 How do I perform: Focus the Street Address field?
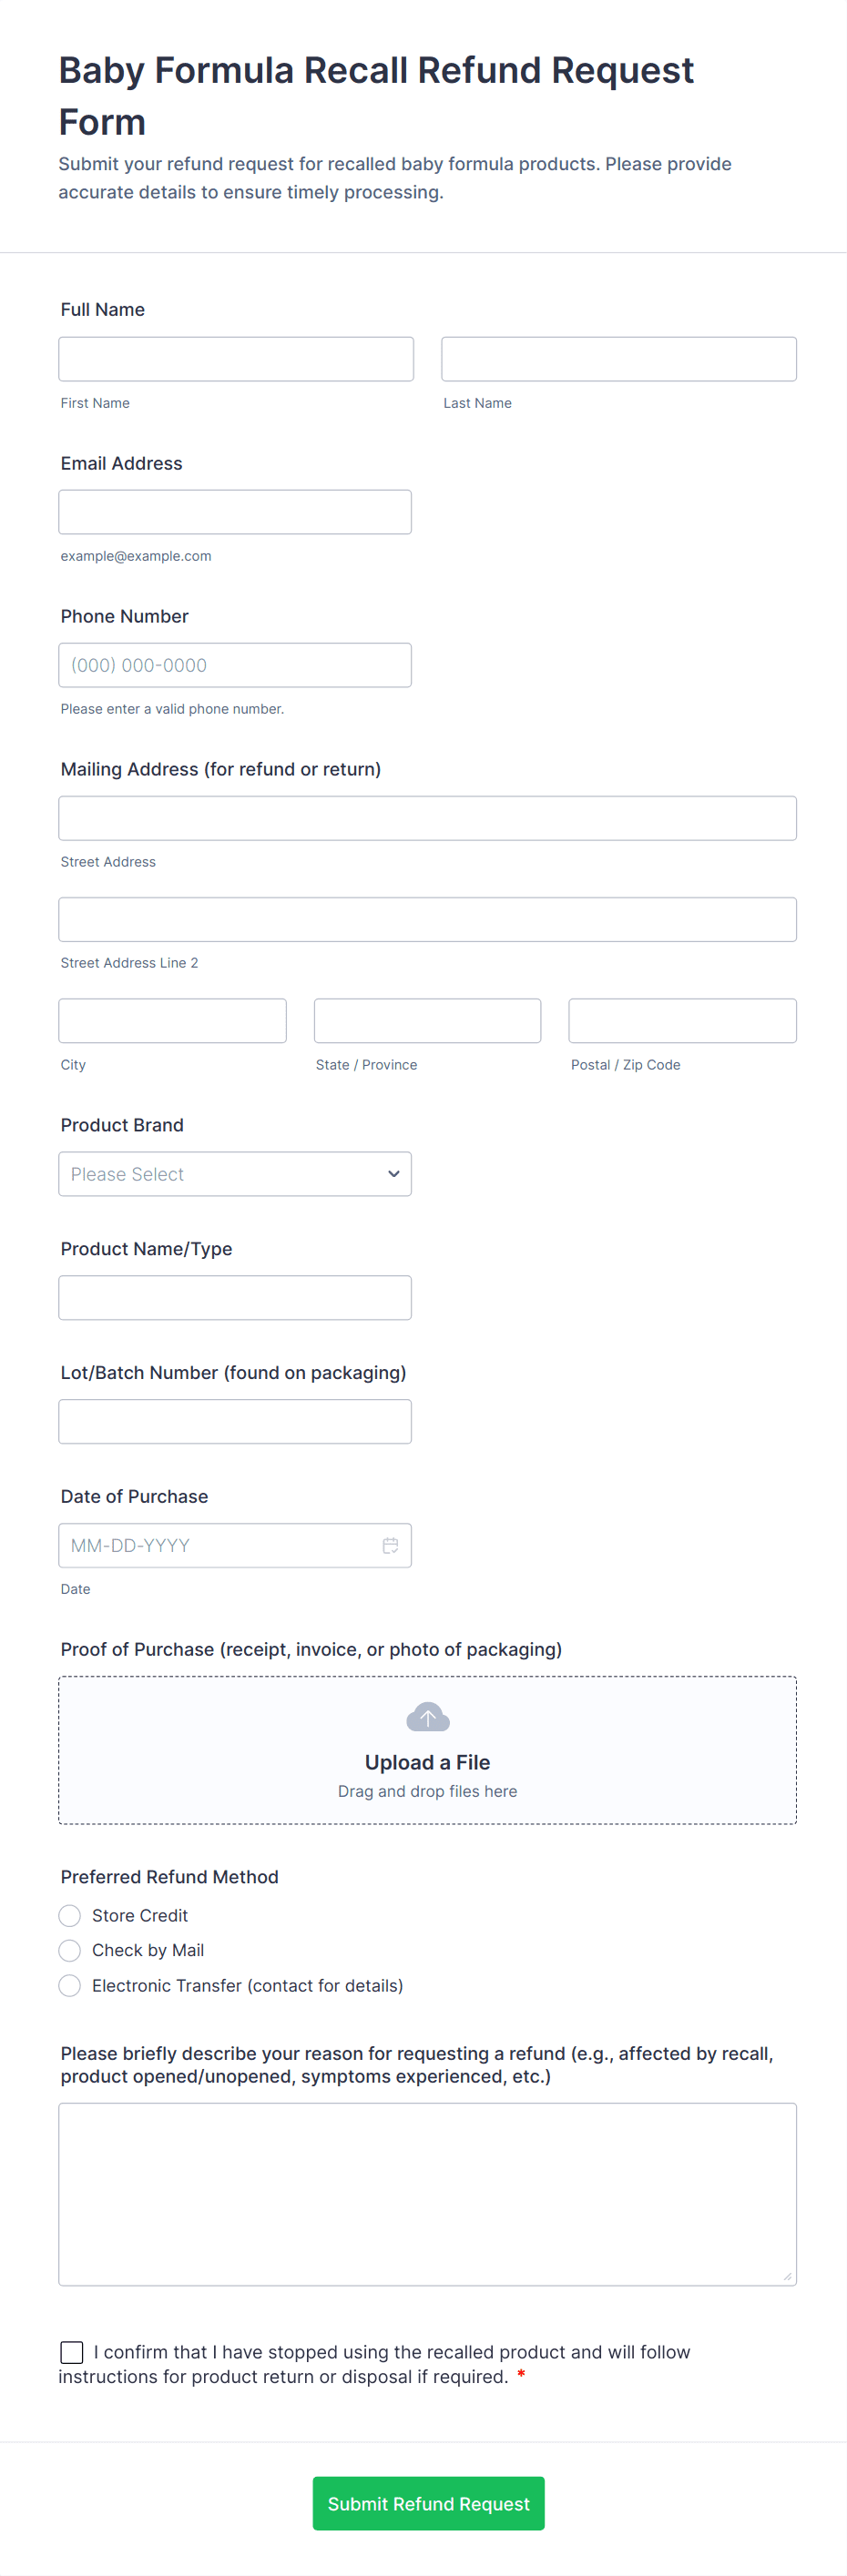(x=427, y=818)
